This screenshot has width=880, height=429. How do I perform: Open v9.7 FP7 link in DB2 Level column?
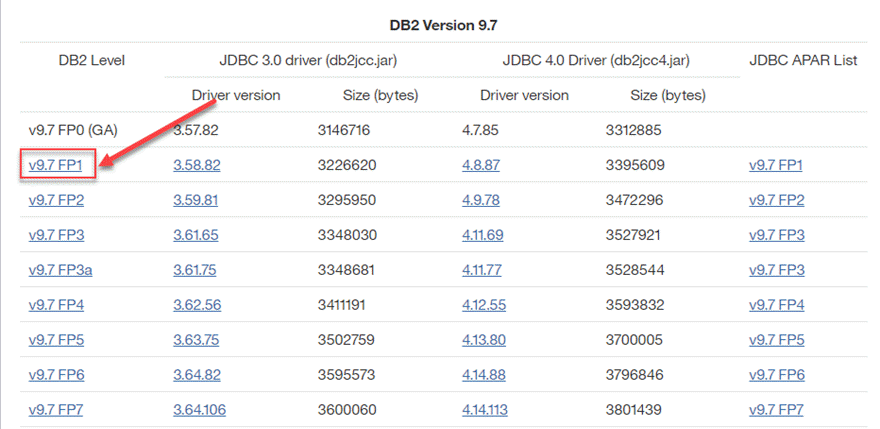click(56, 410)
